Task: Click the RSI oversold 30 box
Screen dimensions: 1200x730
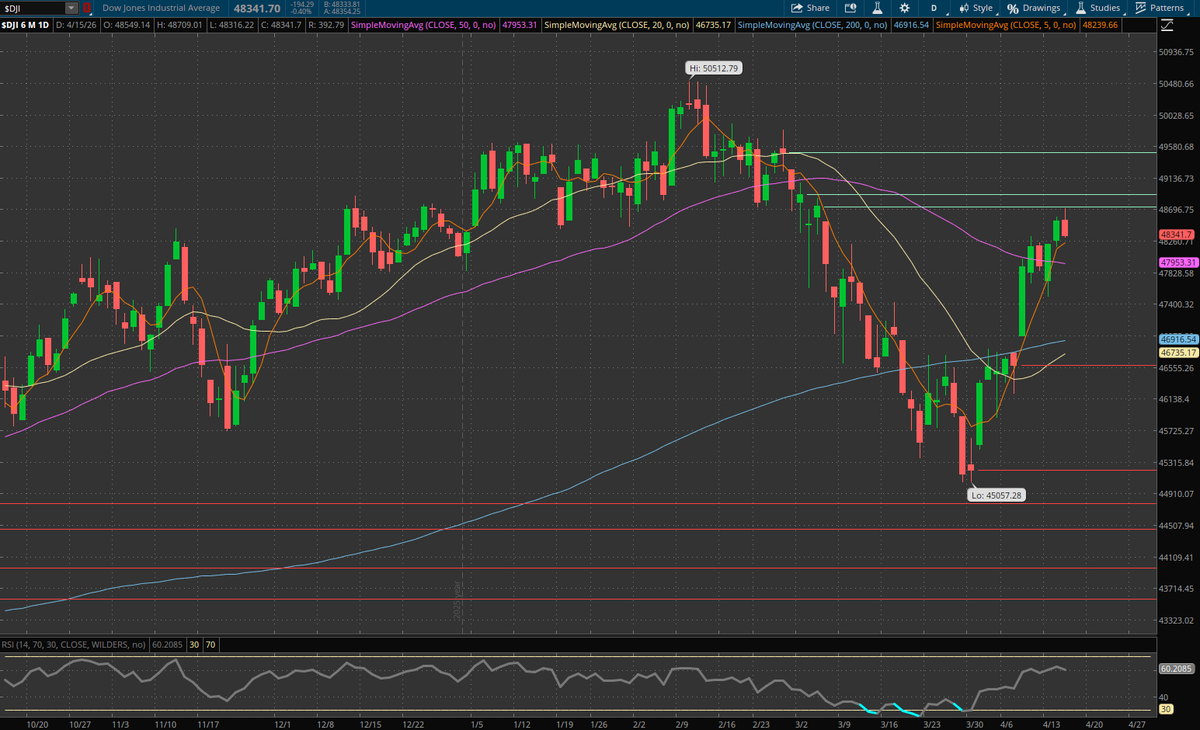Action: click(195, 645)
